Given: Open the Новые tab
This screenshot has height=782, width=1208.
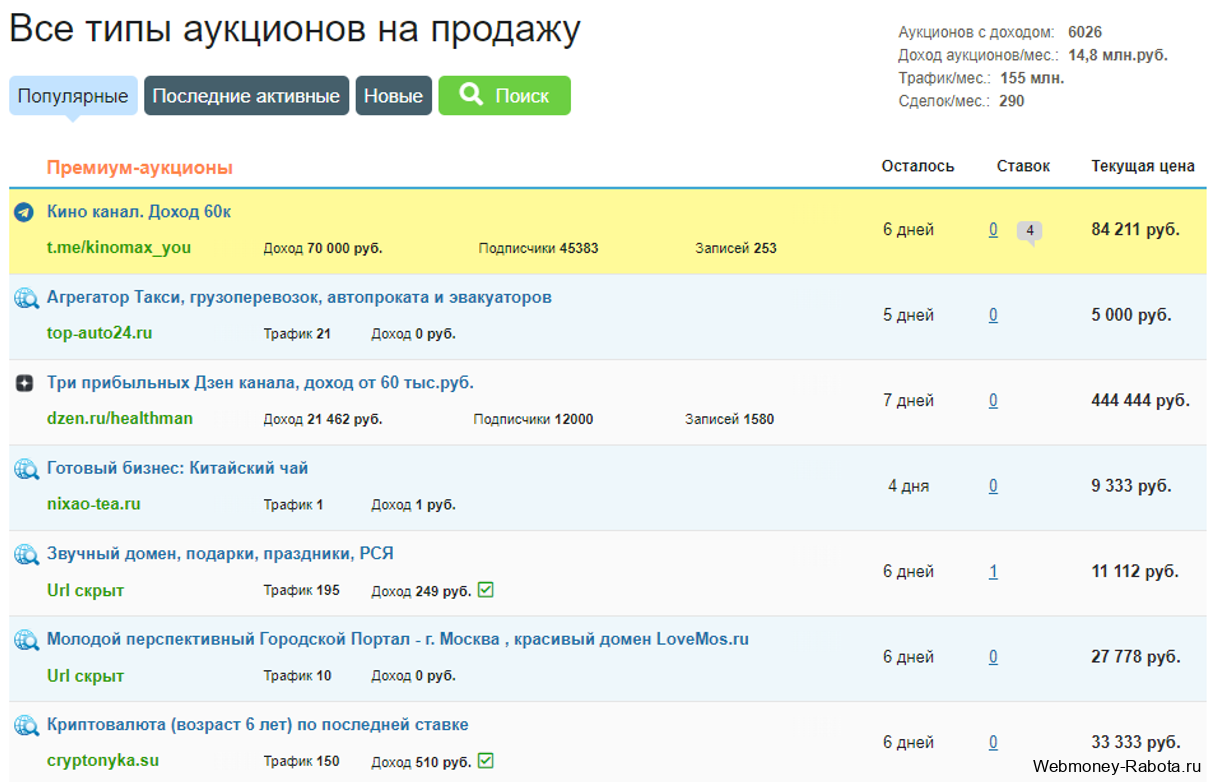Looking at the screenshot, I should coord(393,96).
